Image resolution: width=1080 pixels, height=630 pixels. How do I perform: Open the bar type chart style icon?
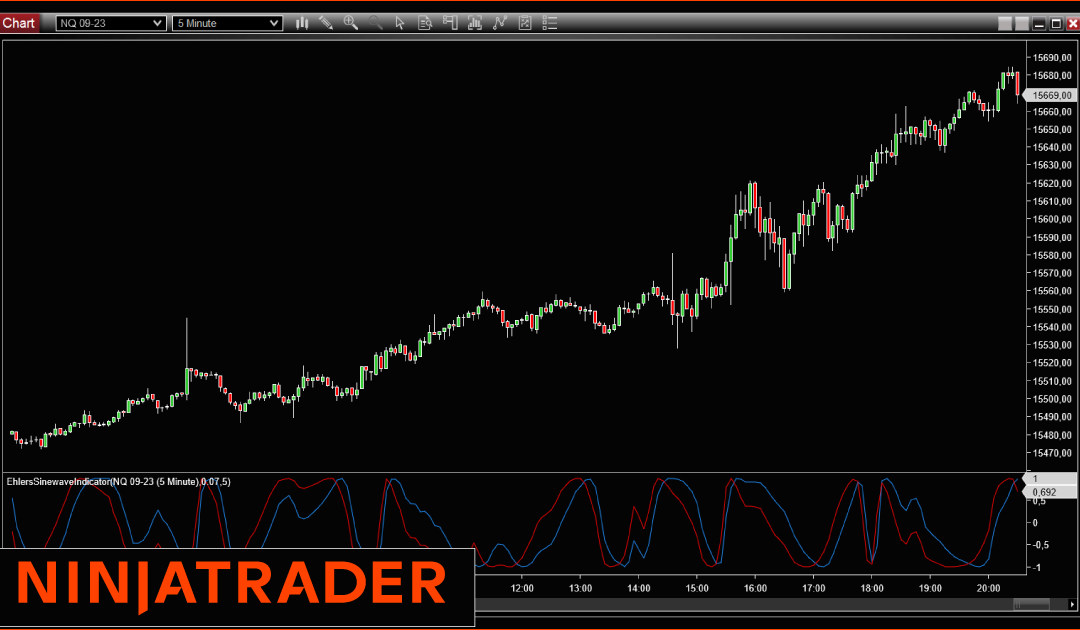[302, 23]
